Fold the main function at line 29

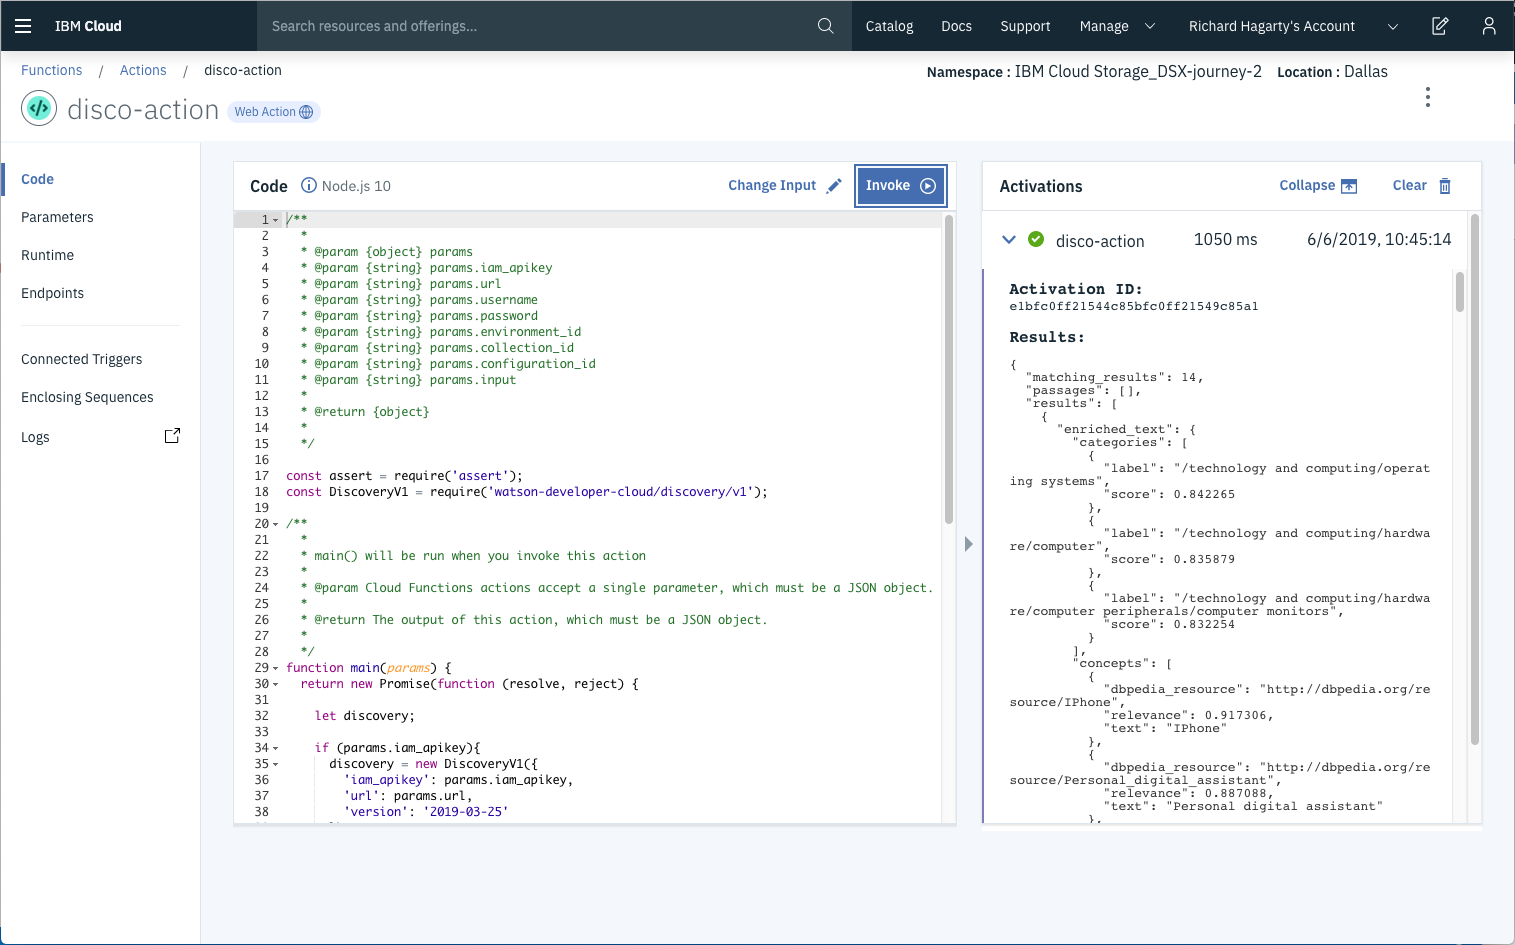[276, 668]
